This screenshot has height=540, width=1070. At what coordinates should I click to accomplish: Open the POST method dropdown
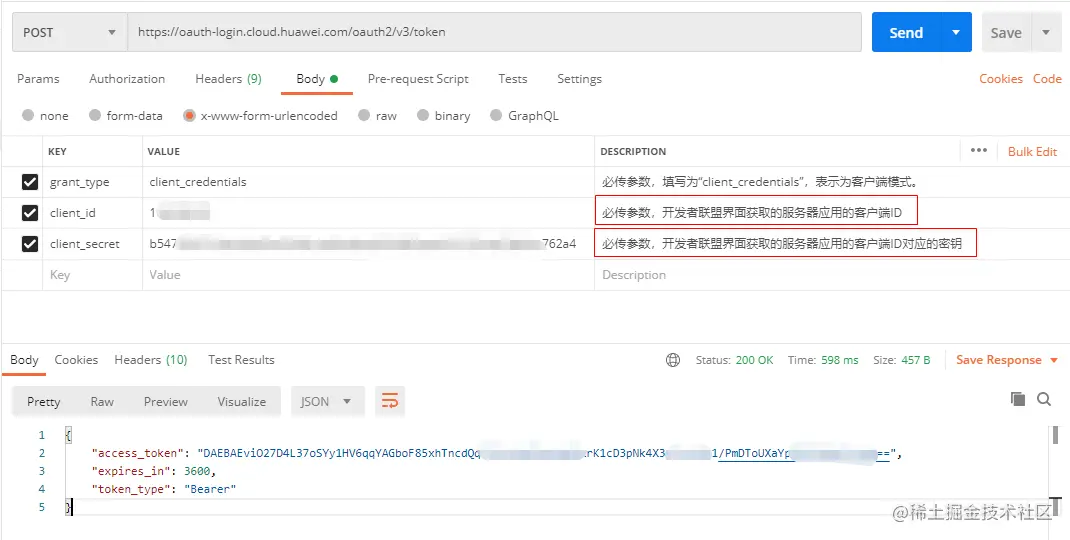point(70,33)
